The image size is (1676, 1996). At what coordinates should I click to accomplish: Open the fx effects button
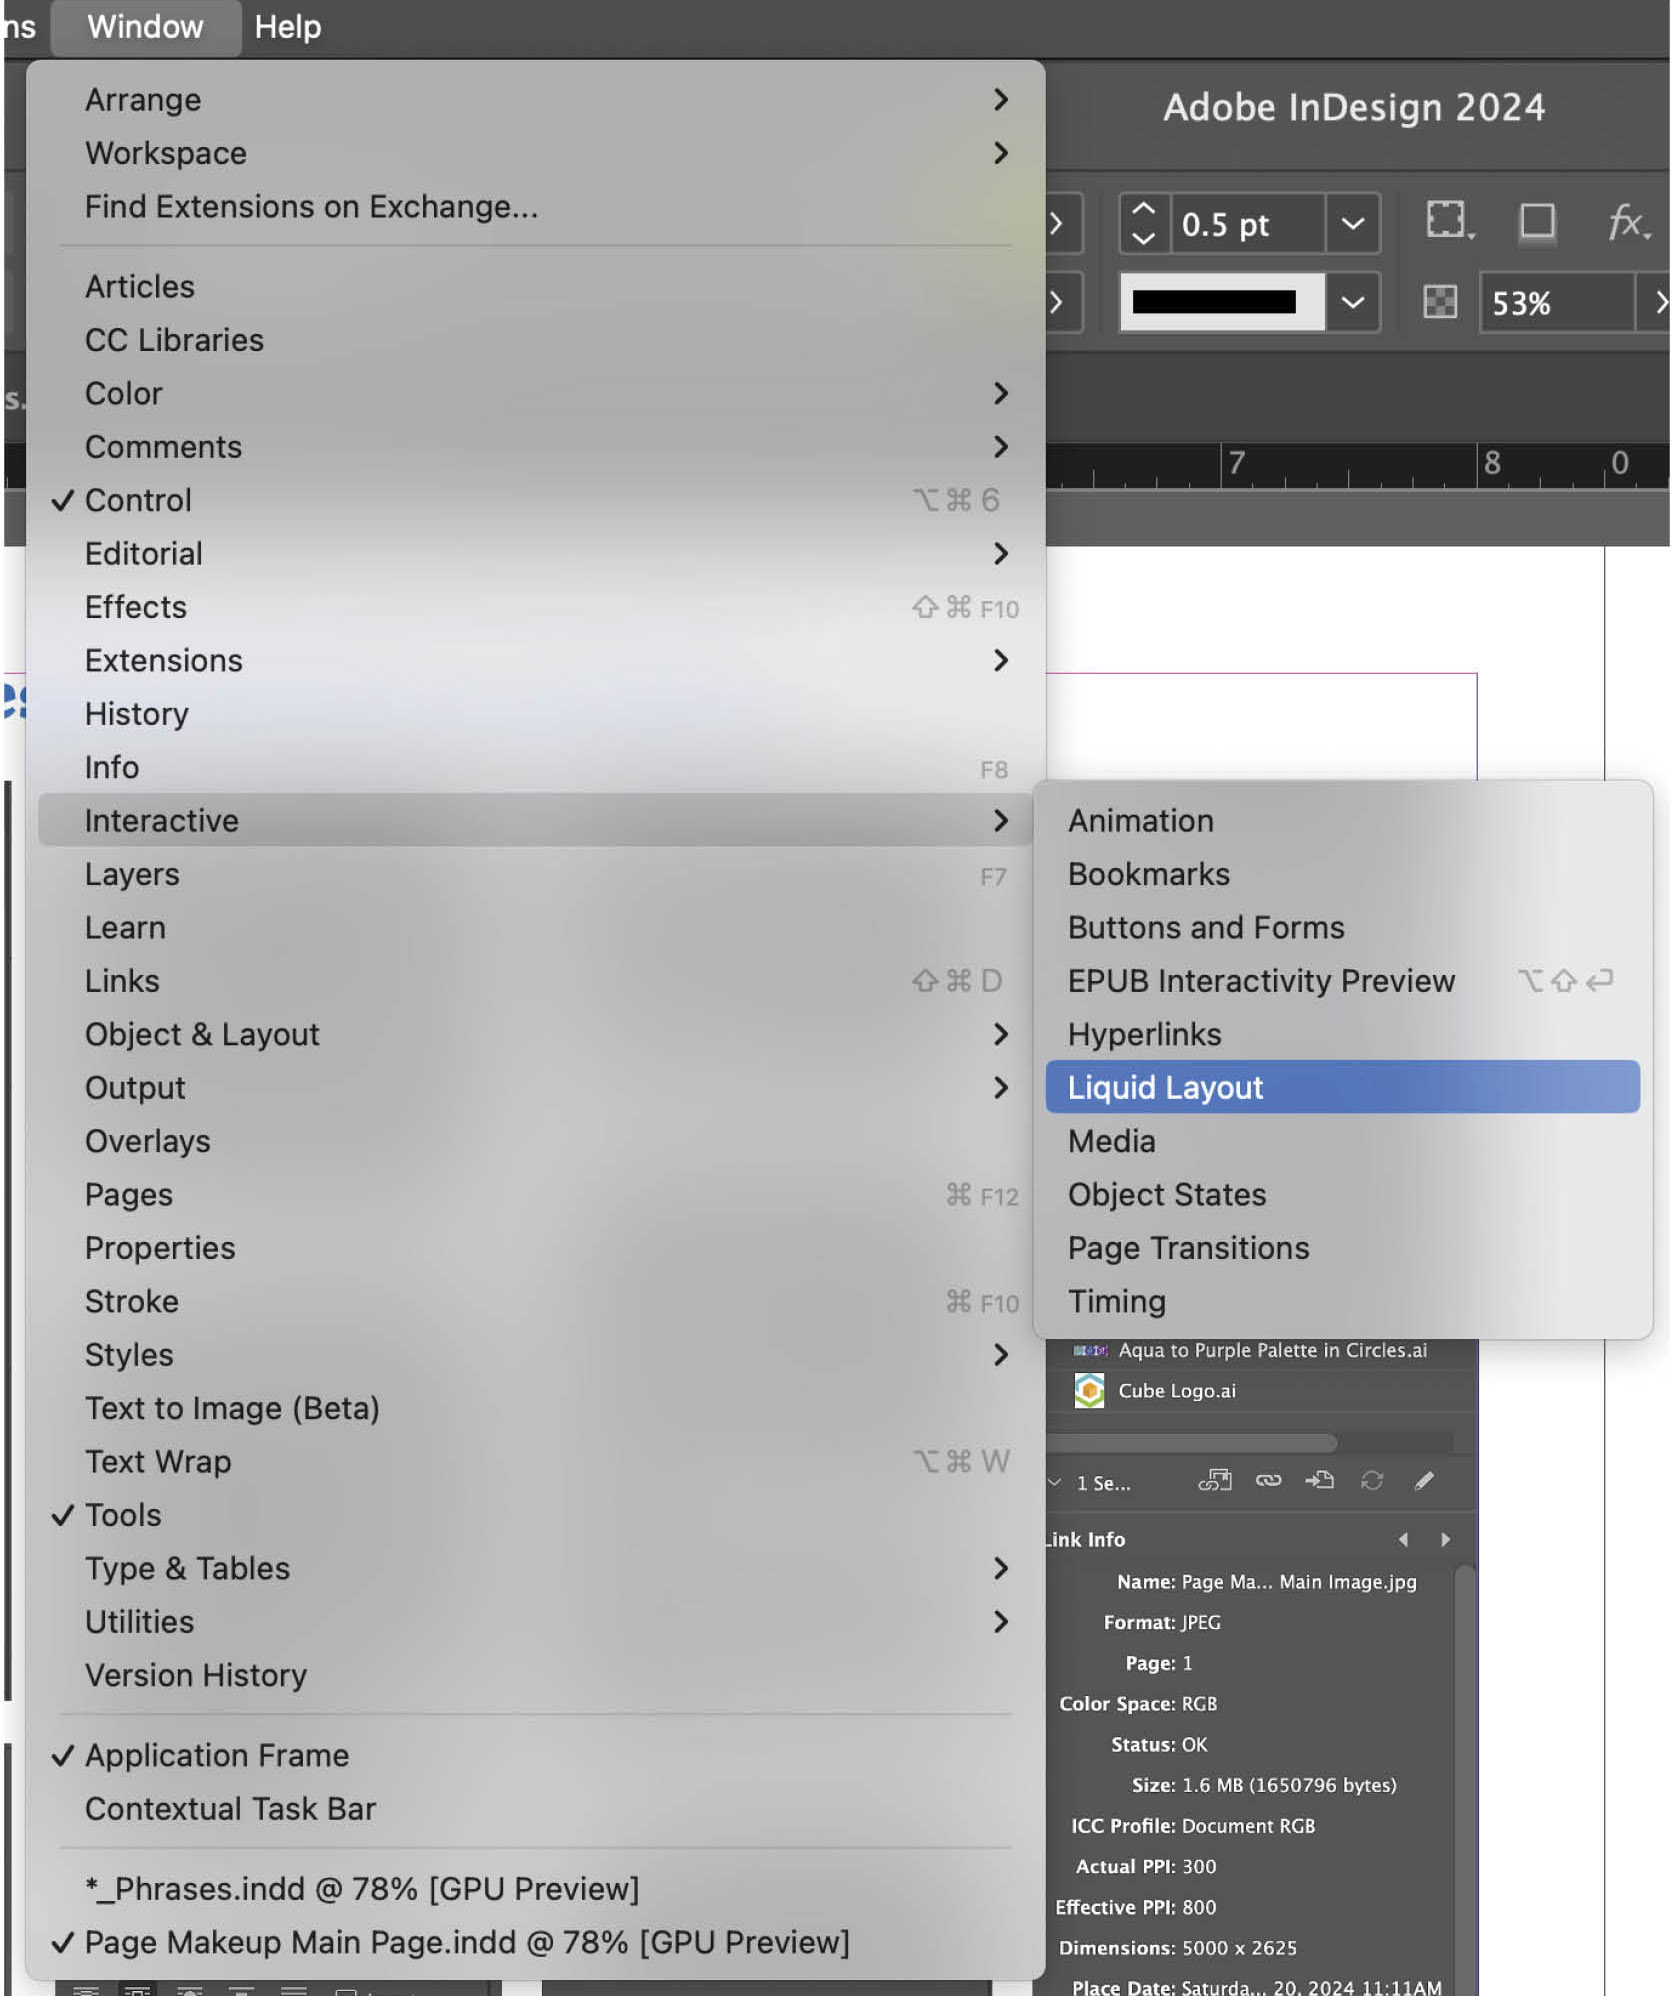[x=1629, y=222]
